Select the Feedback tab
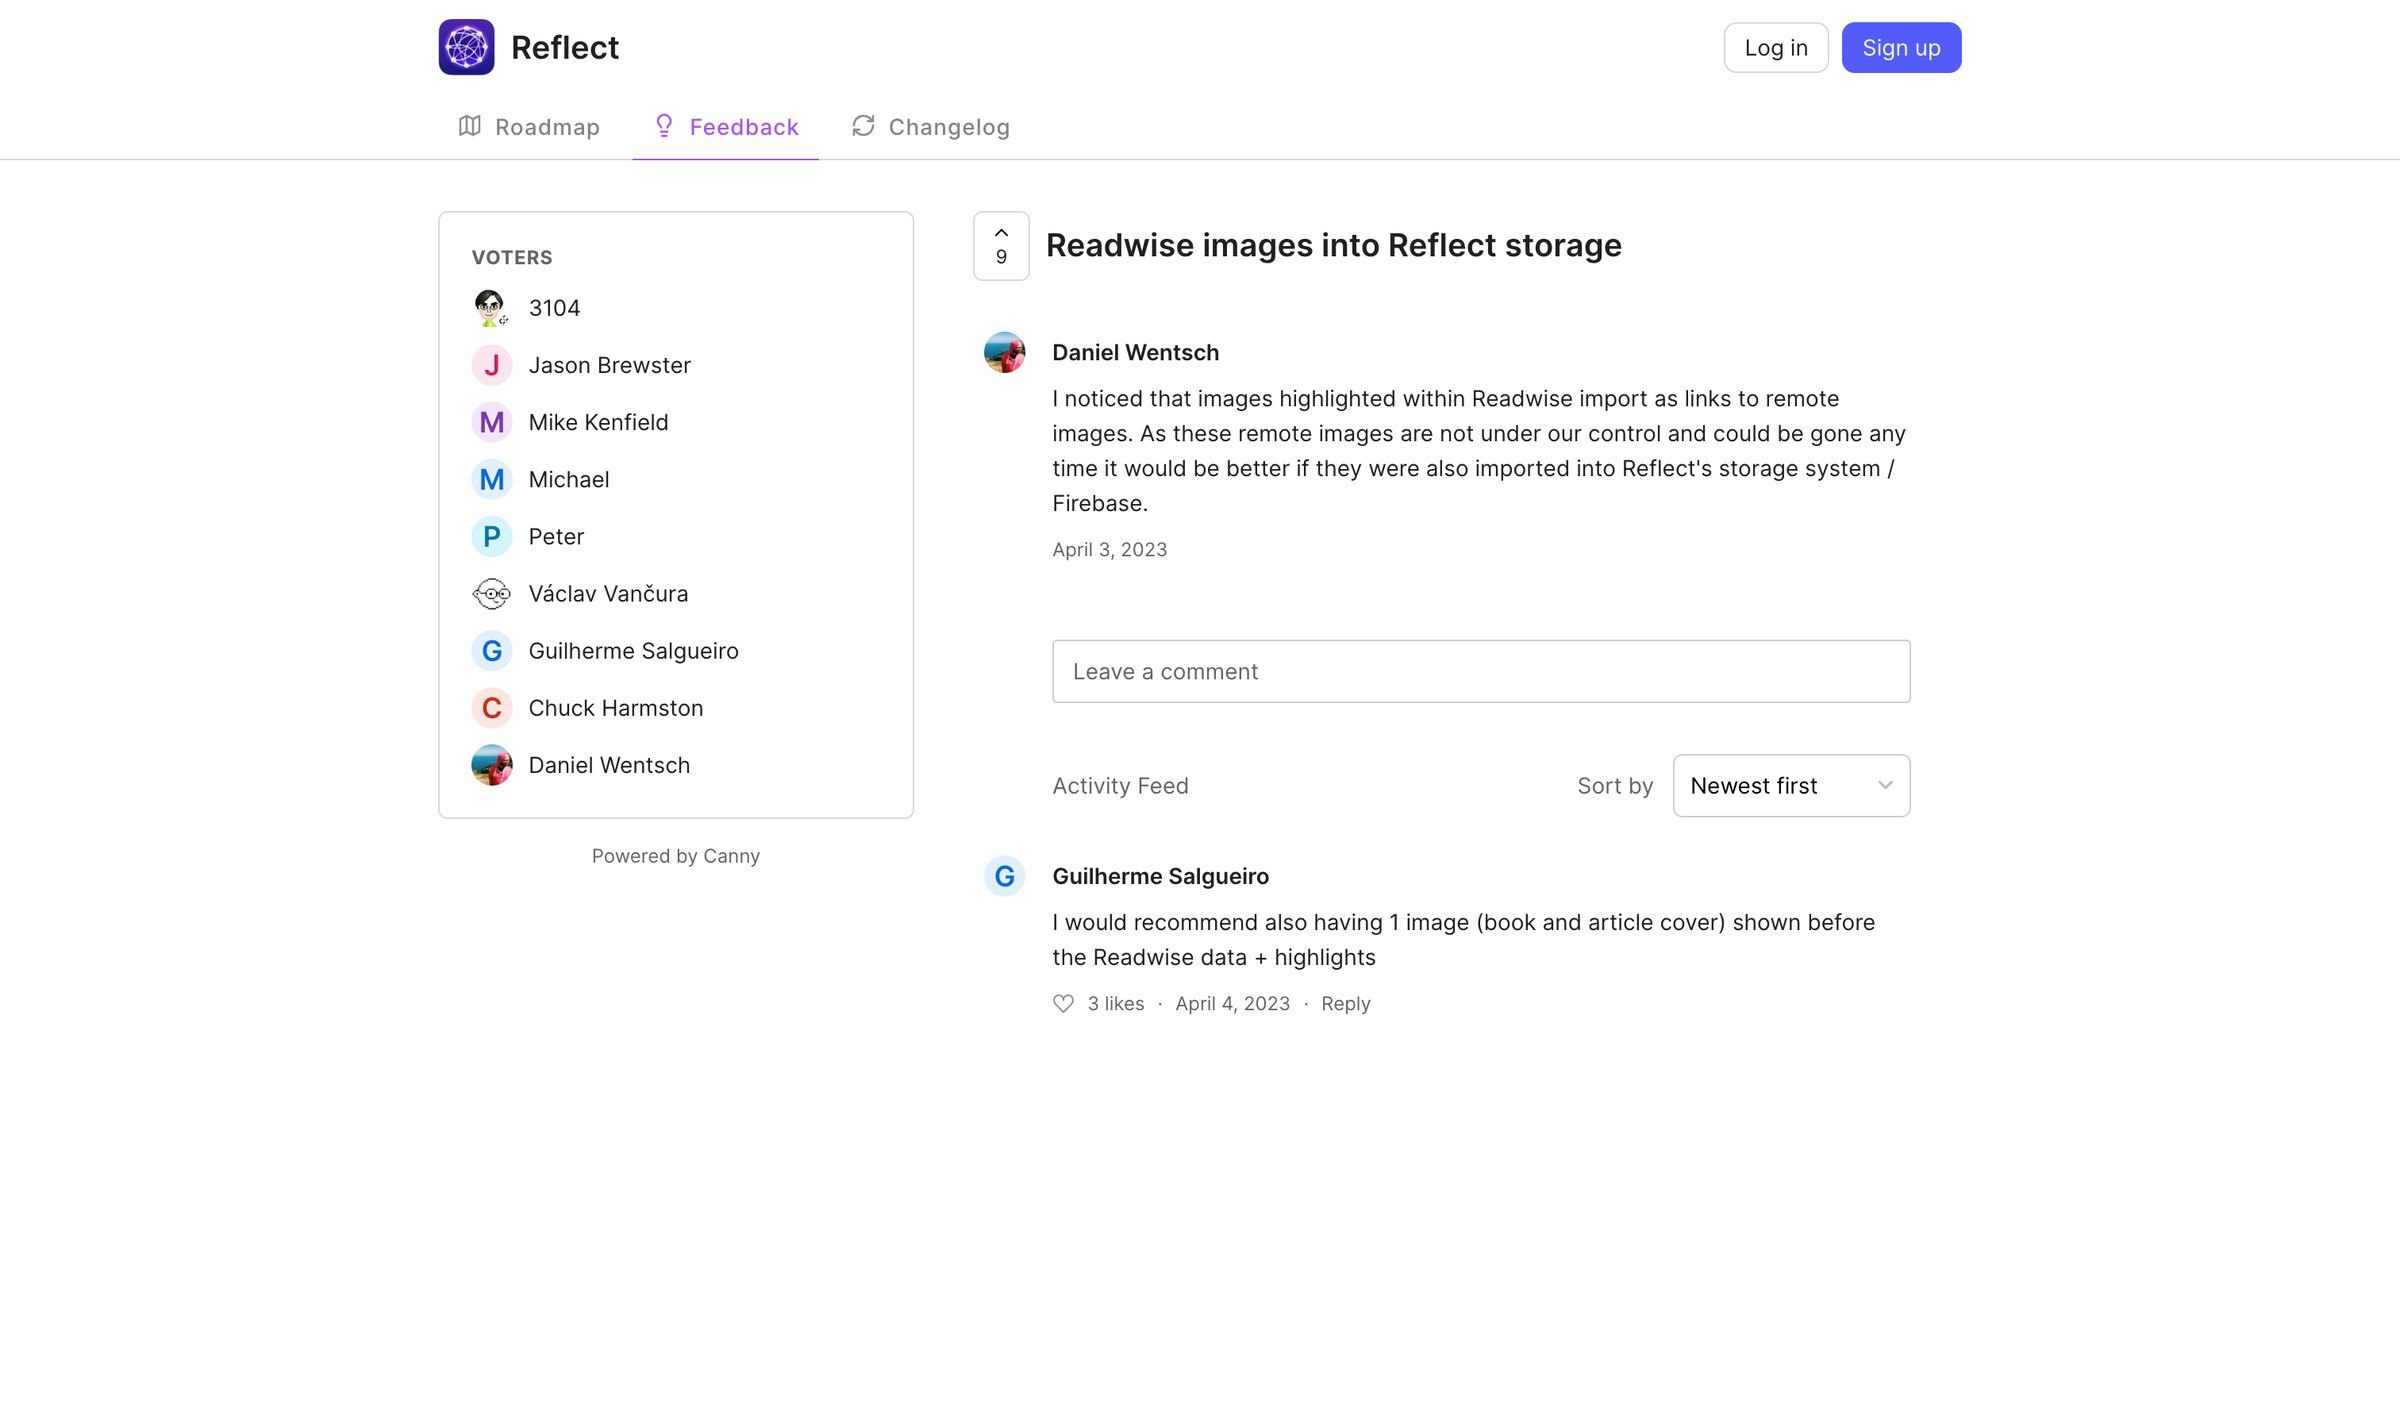Viewport: 2400px width, 1411px height. 726,127
